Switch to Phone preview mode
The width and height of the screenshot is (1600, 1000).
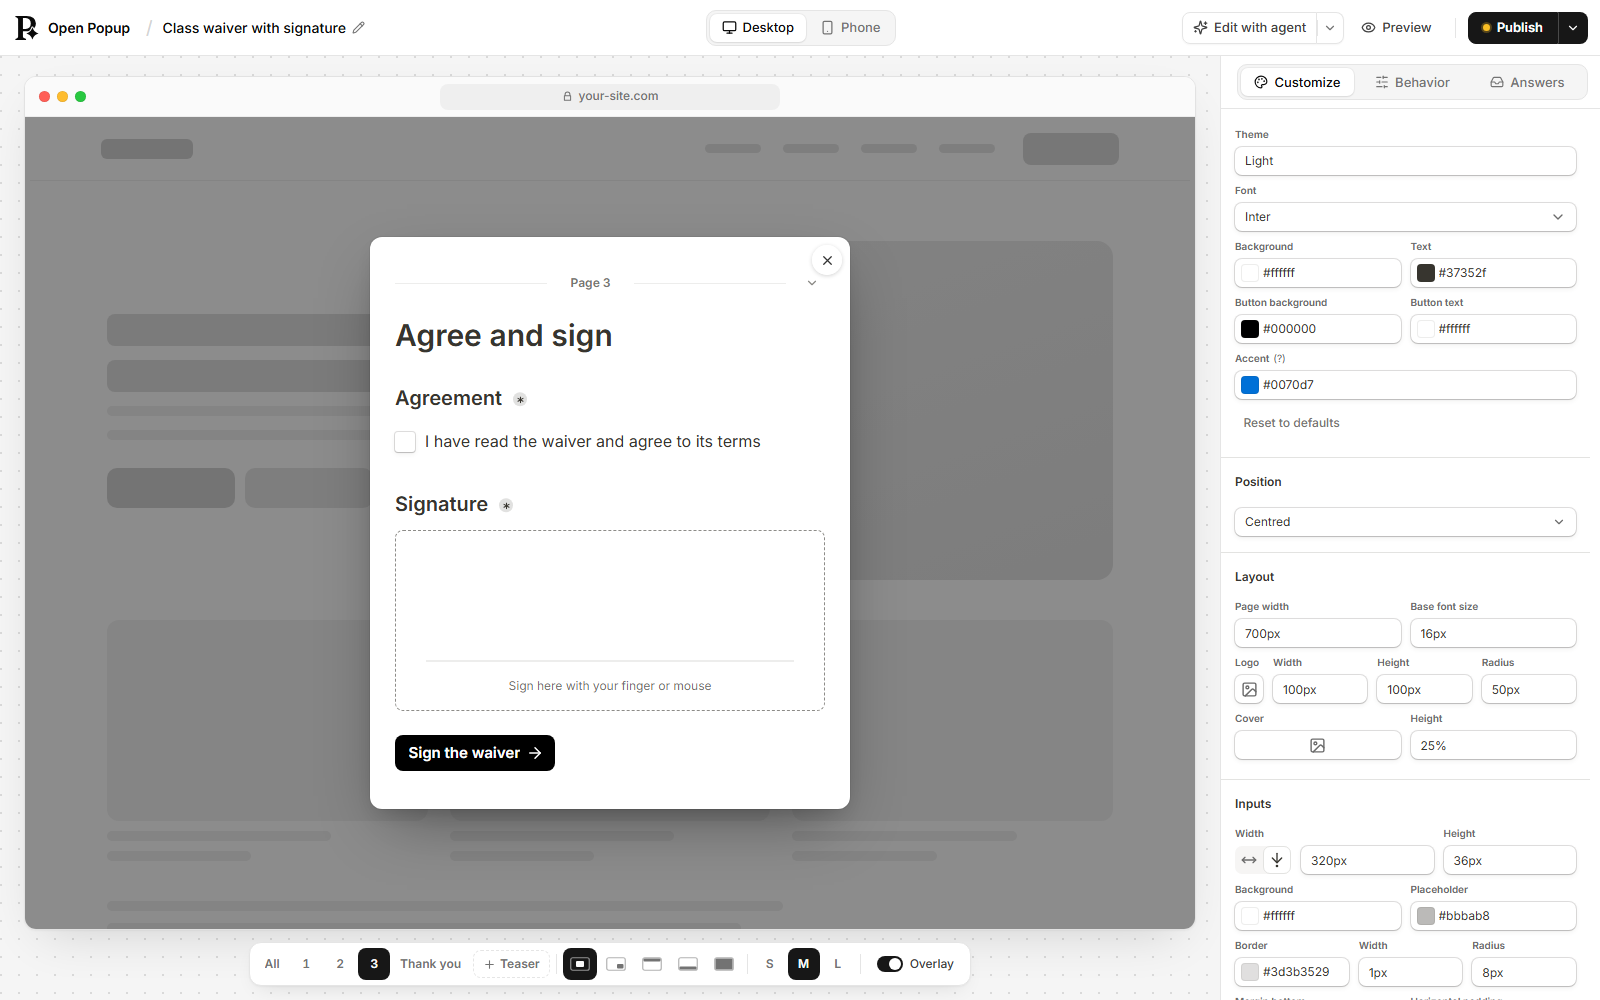(x=851, y=28)
